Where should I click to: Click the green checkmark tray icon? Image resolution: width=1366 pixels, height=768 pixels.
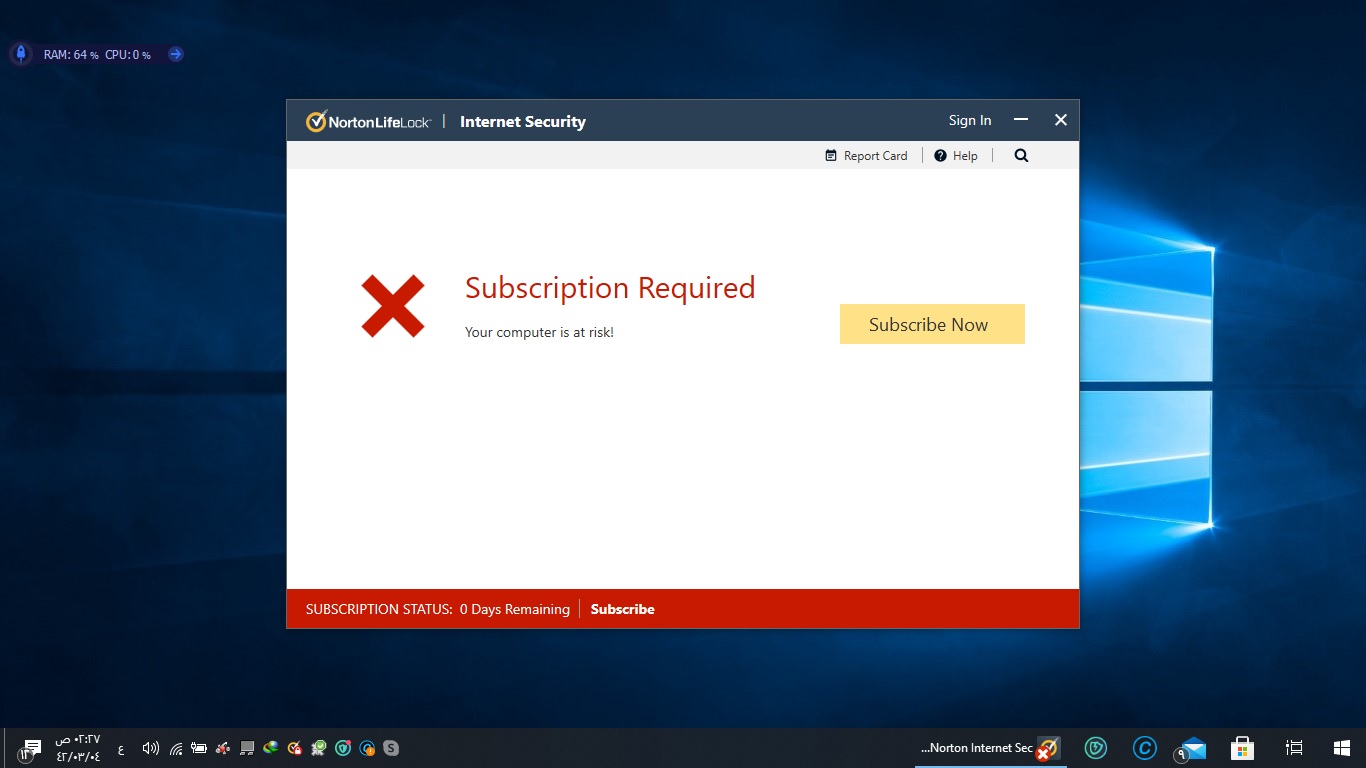coord(319,748)
